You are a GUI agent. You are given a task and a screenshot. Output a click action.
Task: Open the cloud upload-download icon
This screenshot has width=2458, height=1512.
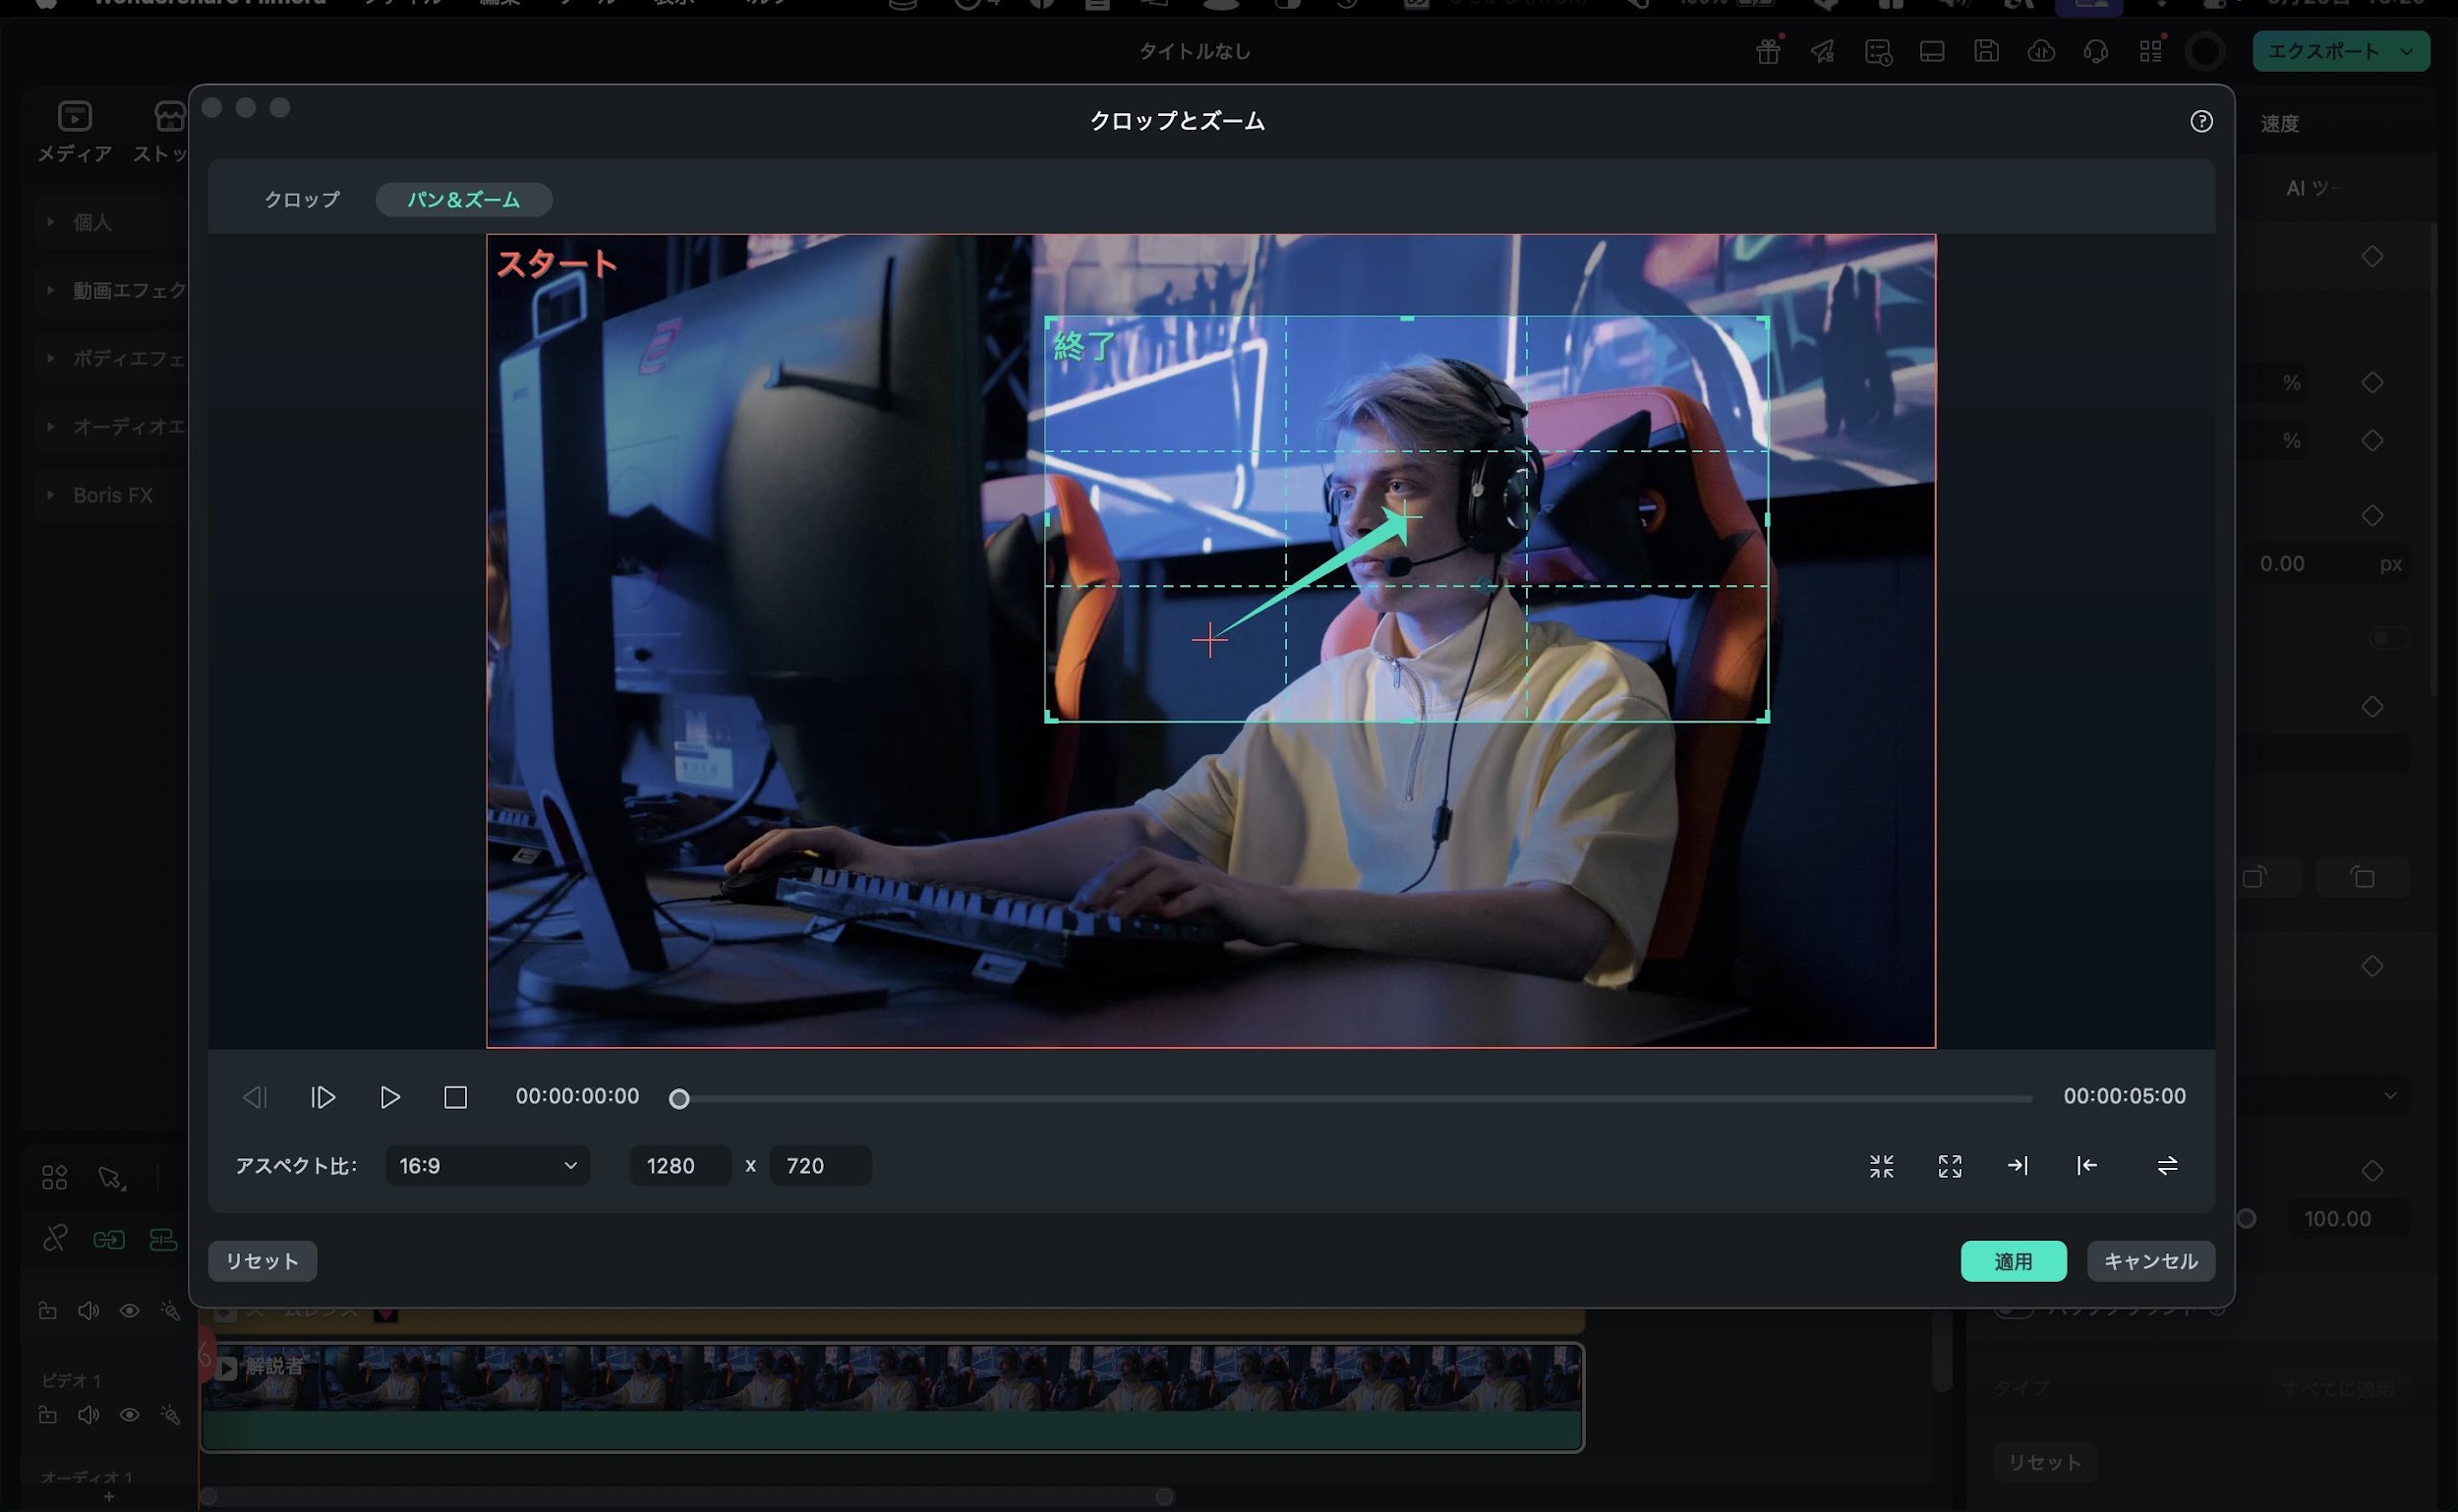(x=2041, y=51)
